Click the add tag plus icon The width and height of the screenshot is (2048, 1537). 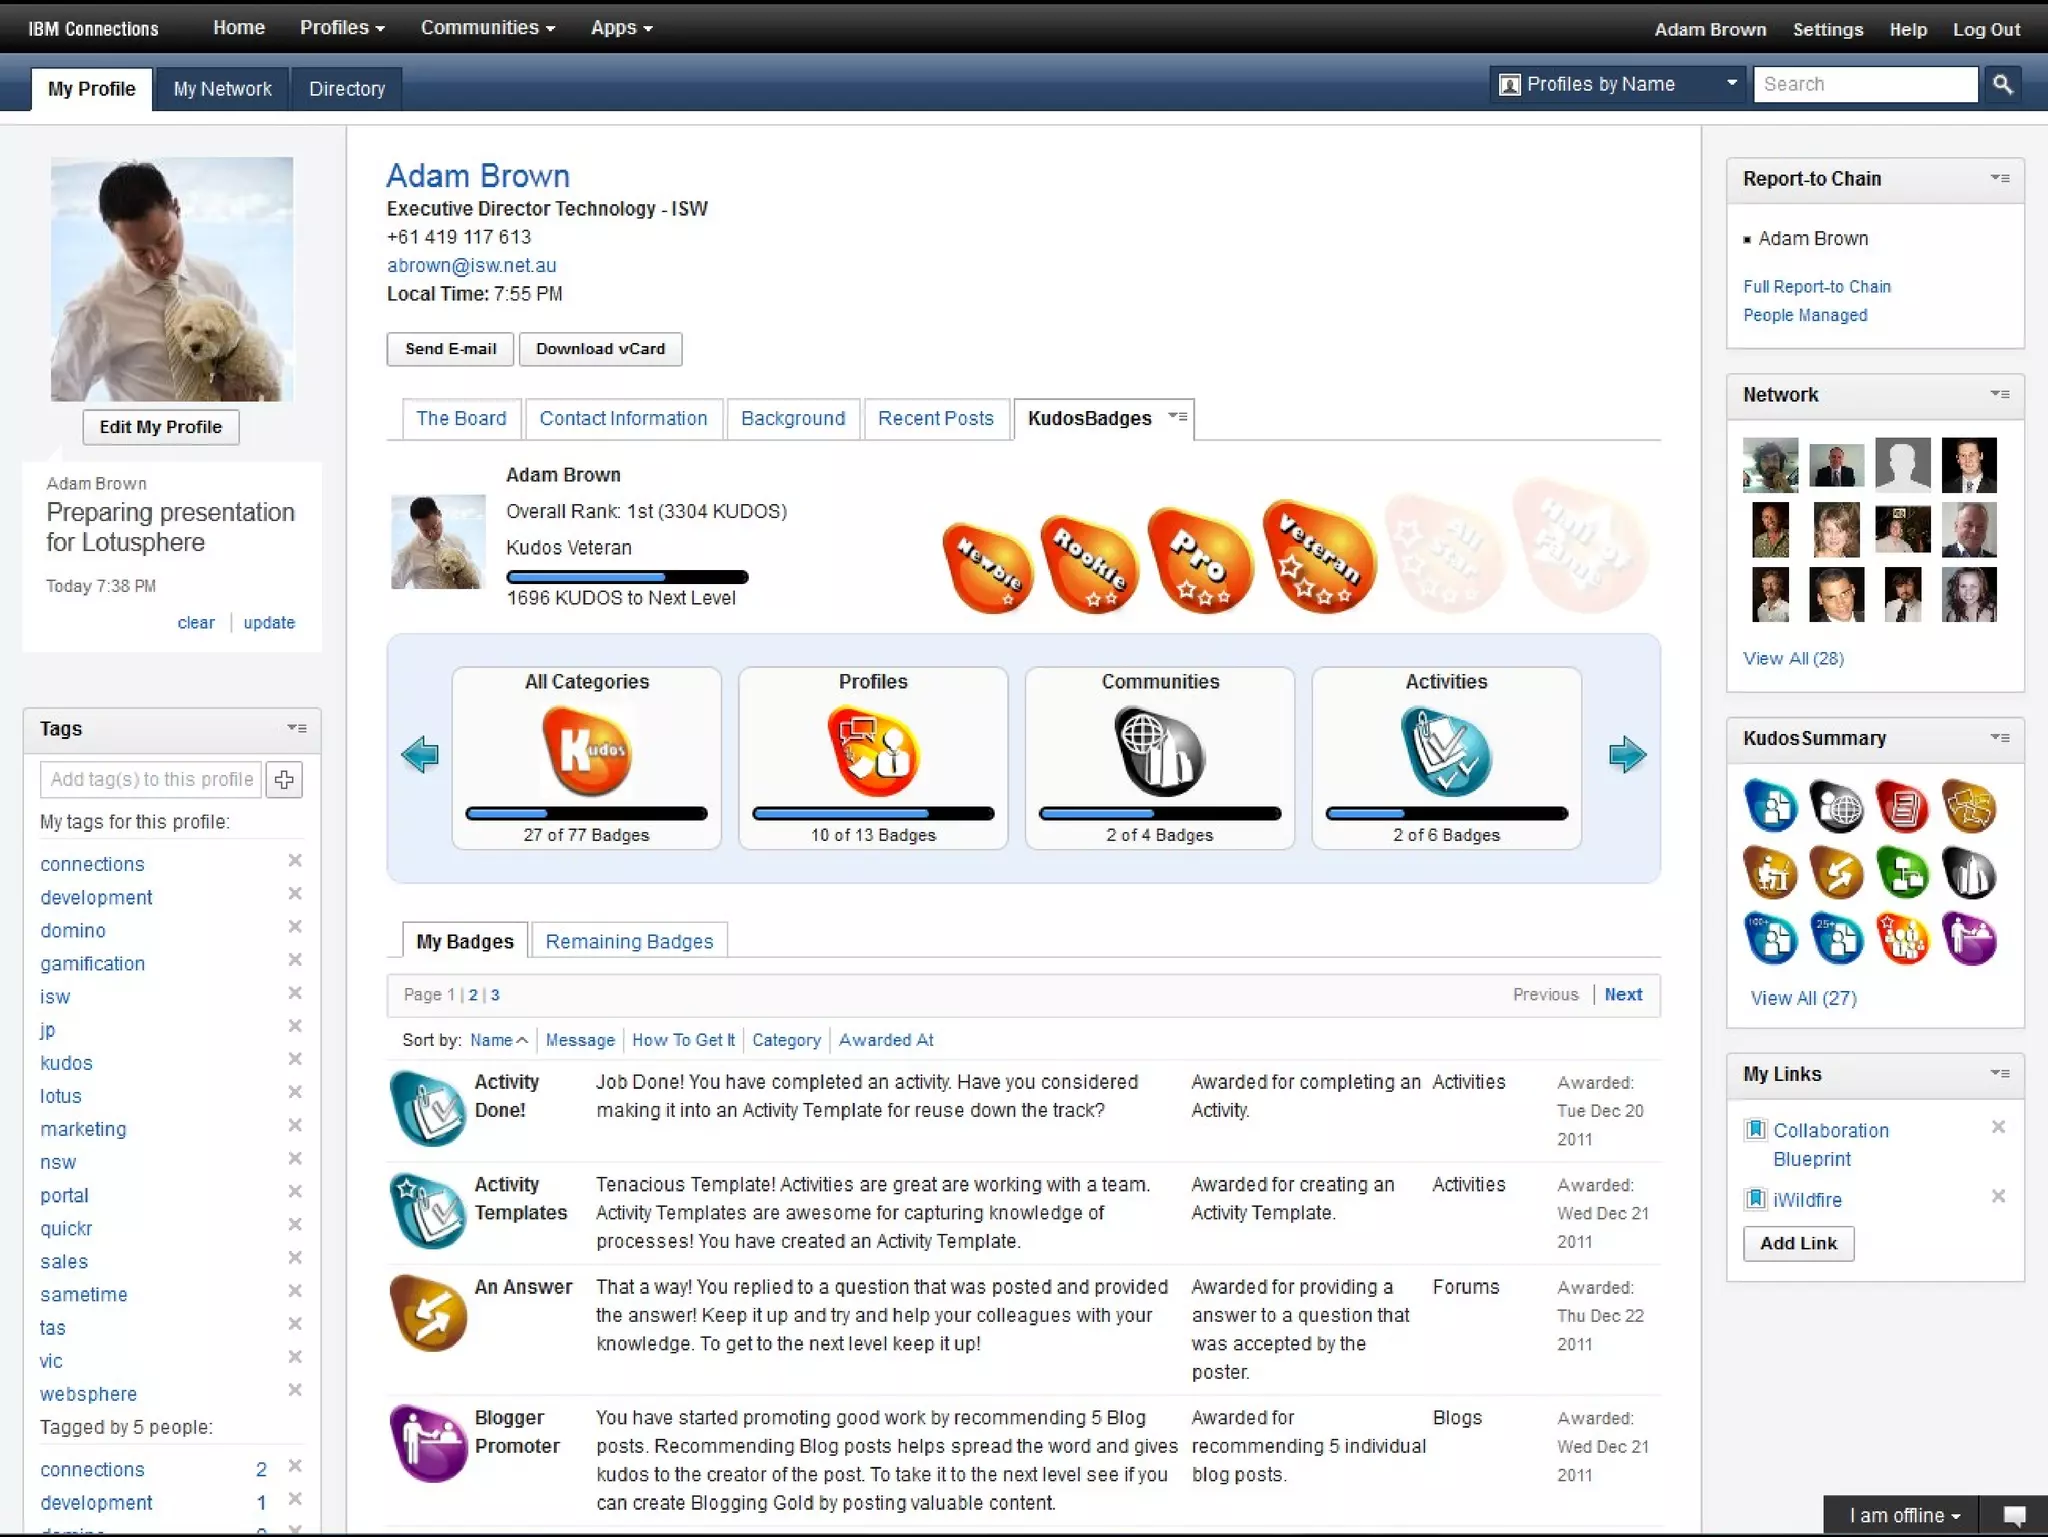284,780
